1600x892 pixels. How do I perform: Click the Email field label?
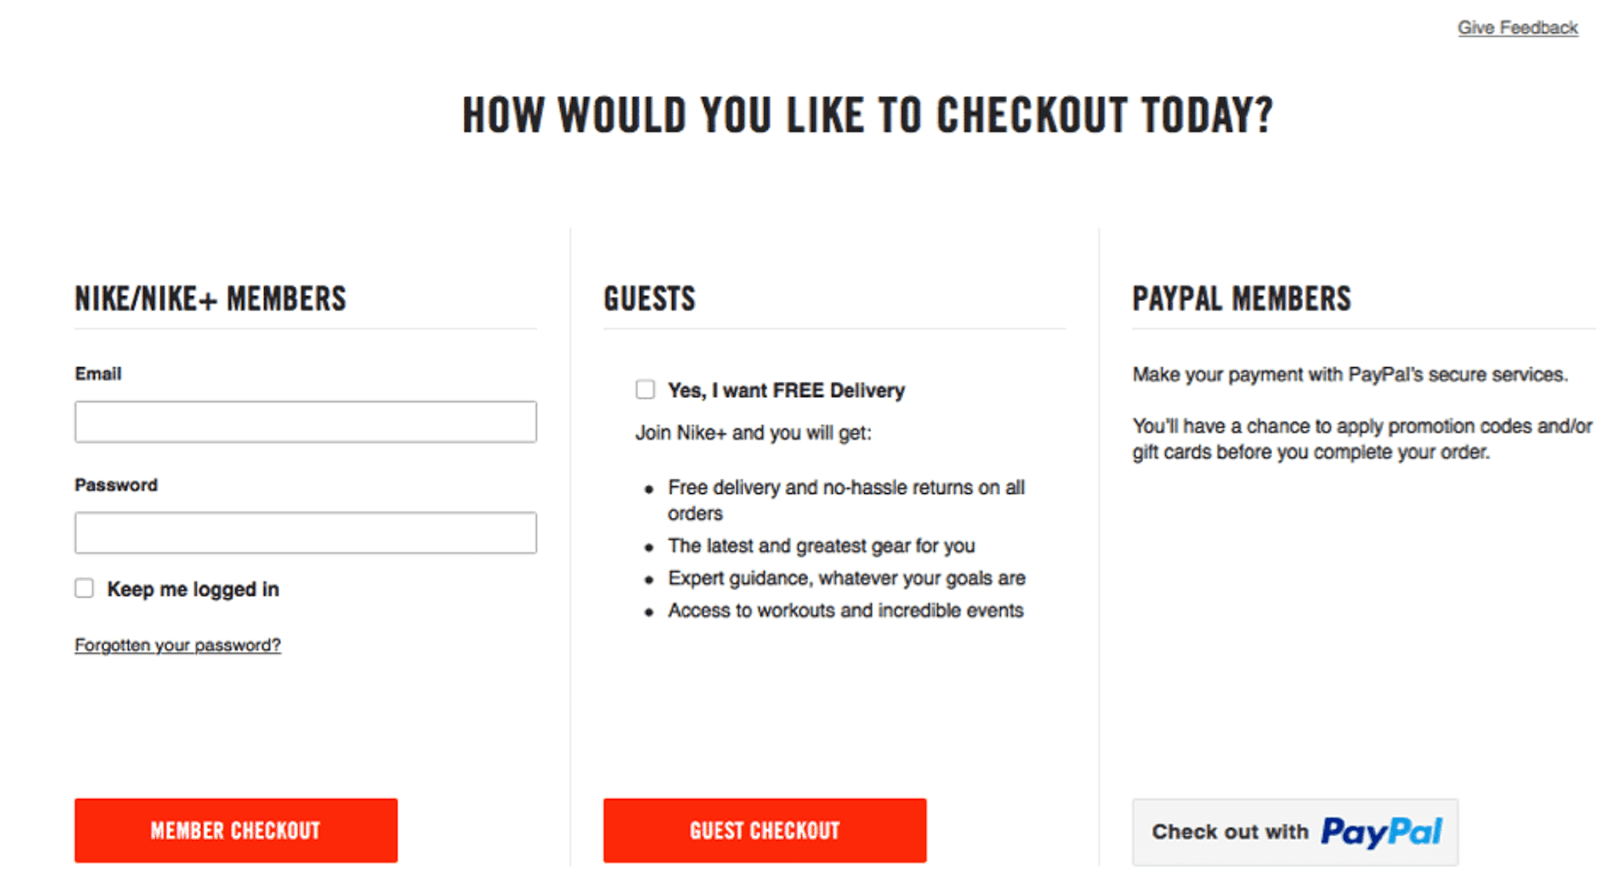tap(98, 373)
